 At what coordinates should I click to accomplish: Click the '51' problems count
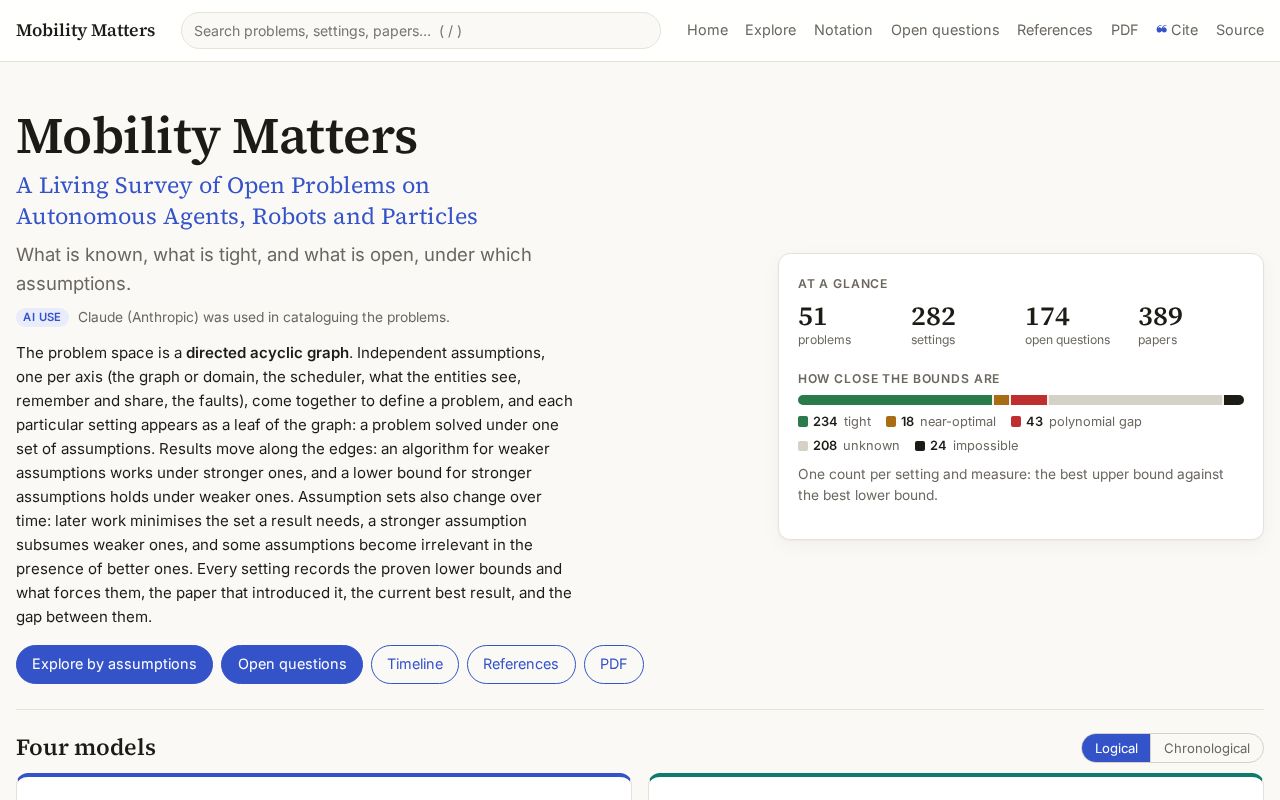(x=813, y=316)
